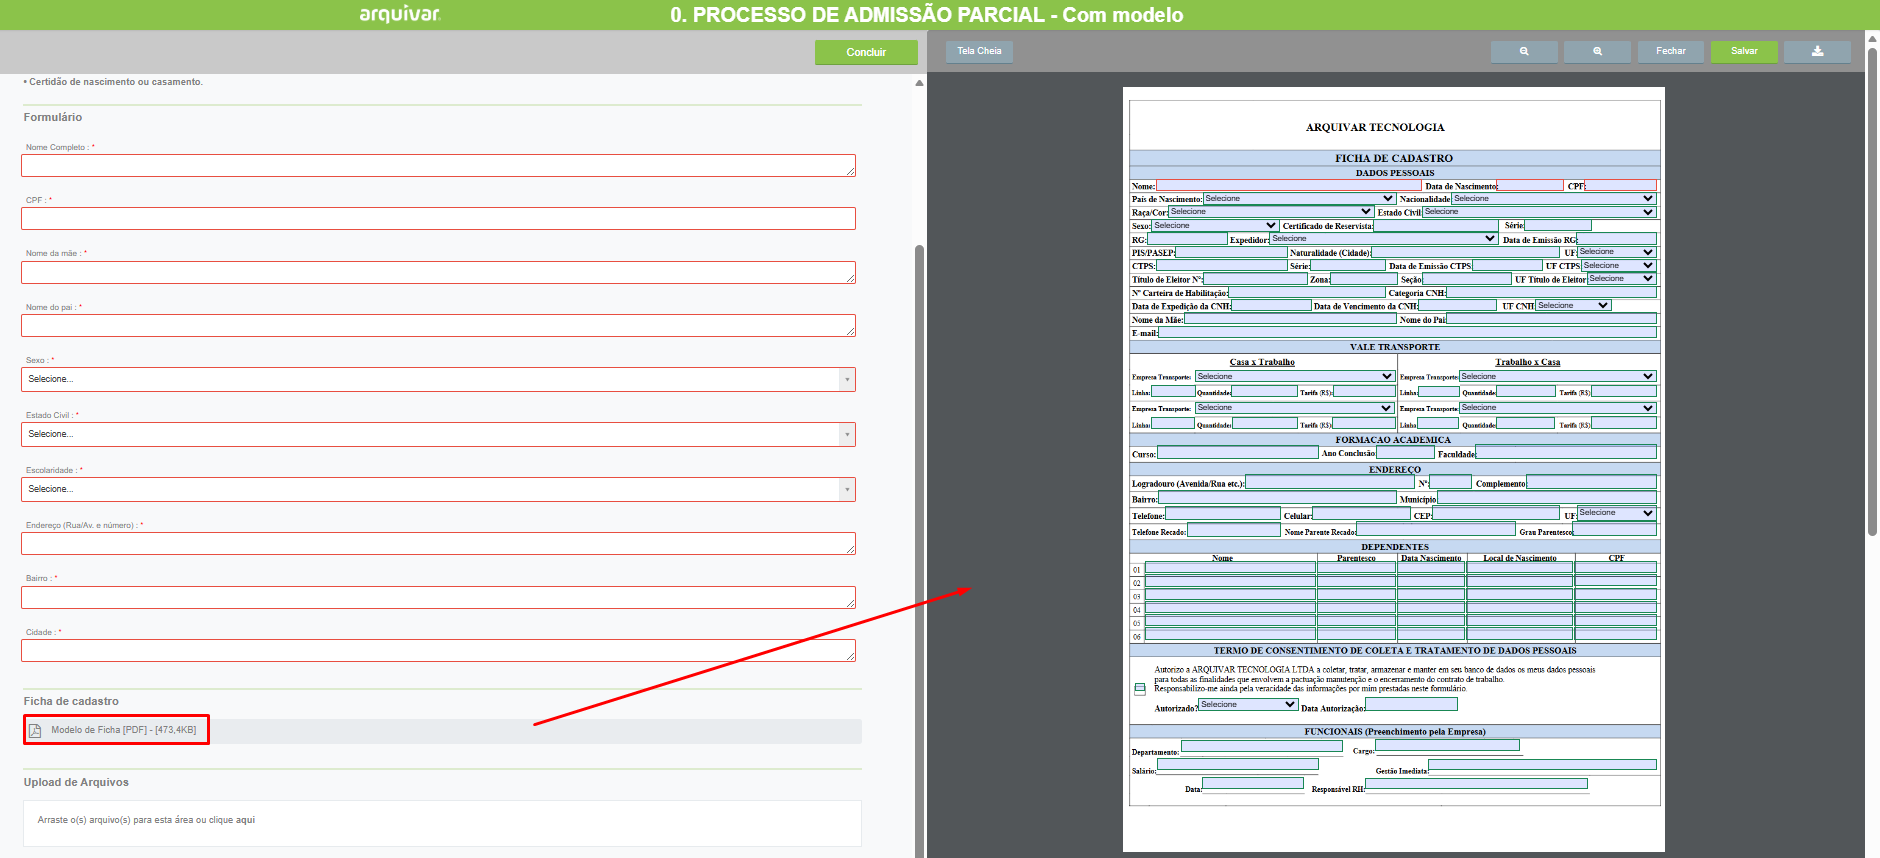Click the scroll-up arrow of the left panel

919,83
